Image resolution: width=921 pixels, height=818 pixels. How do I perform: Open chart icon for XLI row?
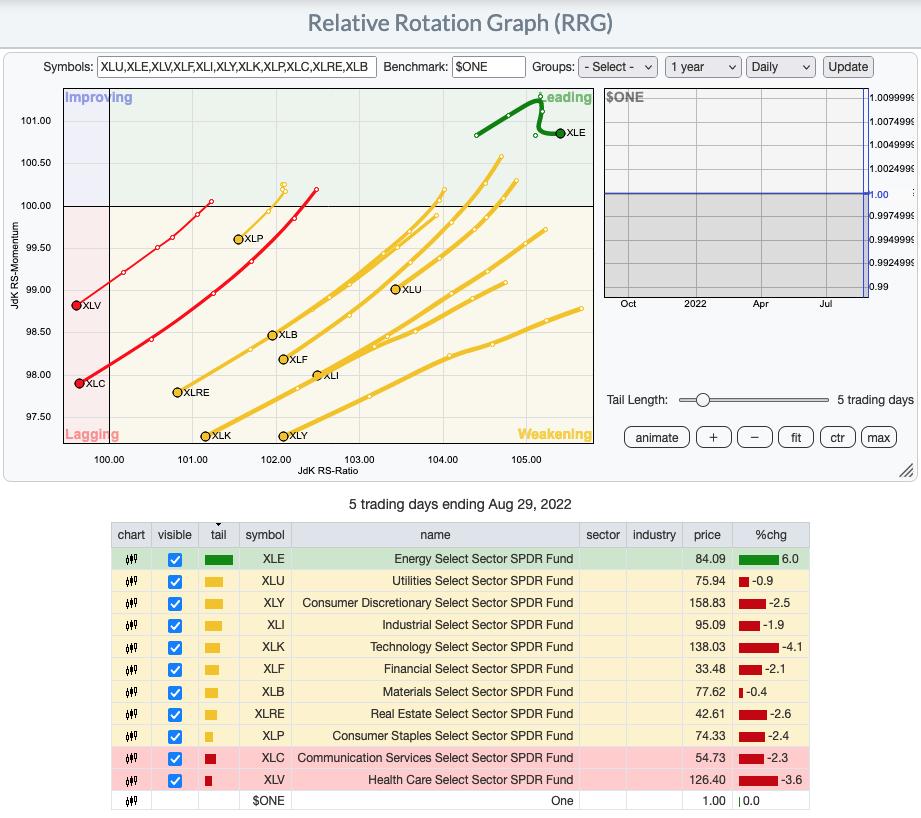tap(131, 625)
